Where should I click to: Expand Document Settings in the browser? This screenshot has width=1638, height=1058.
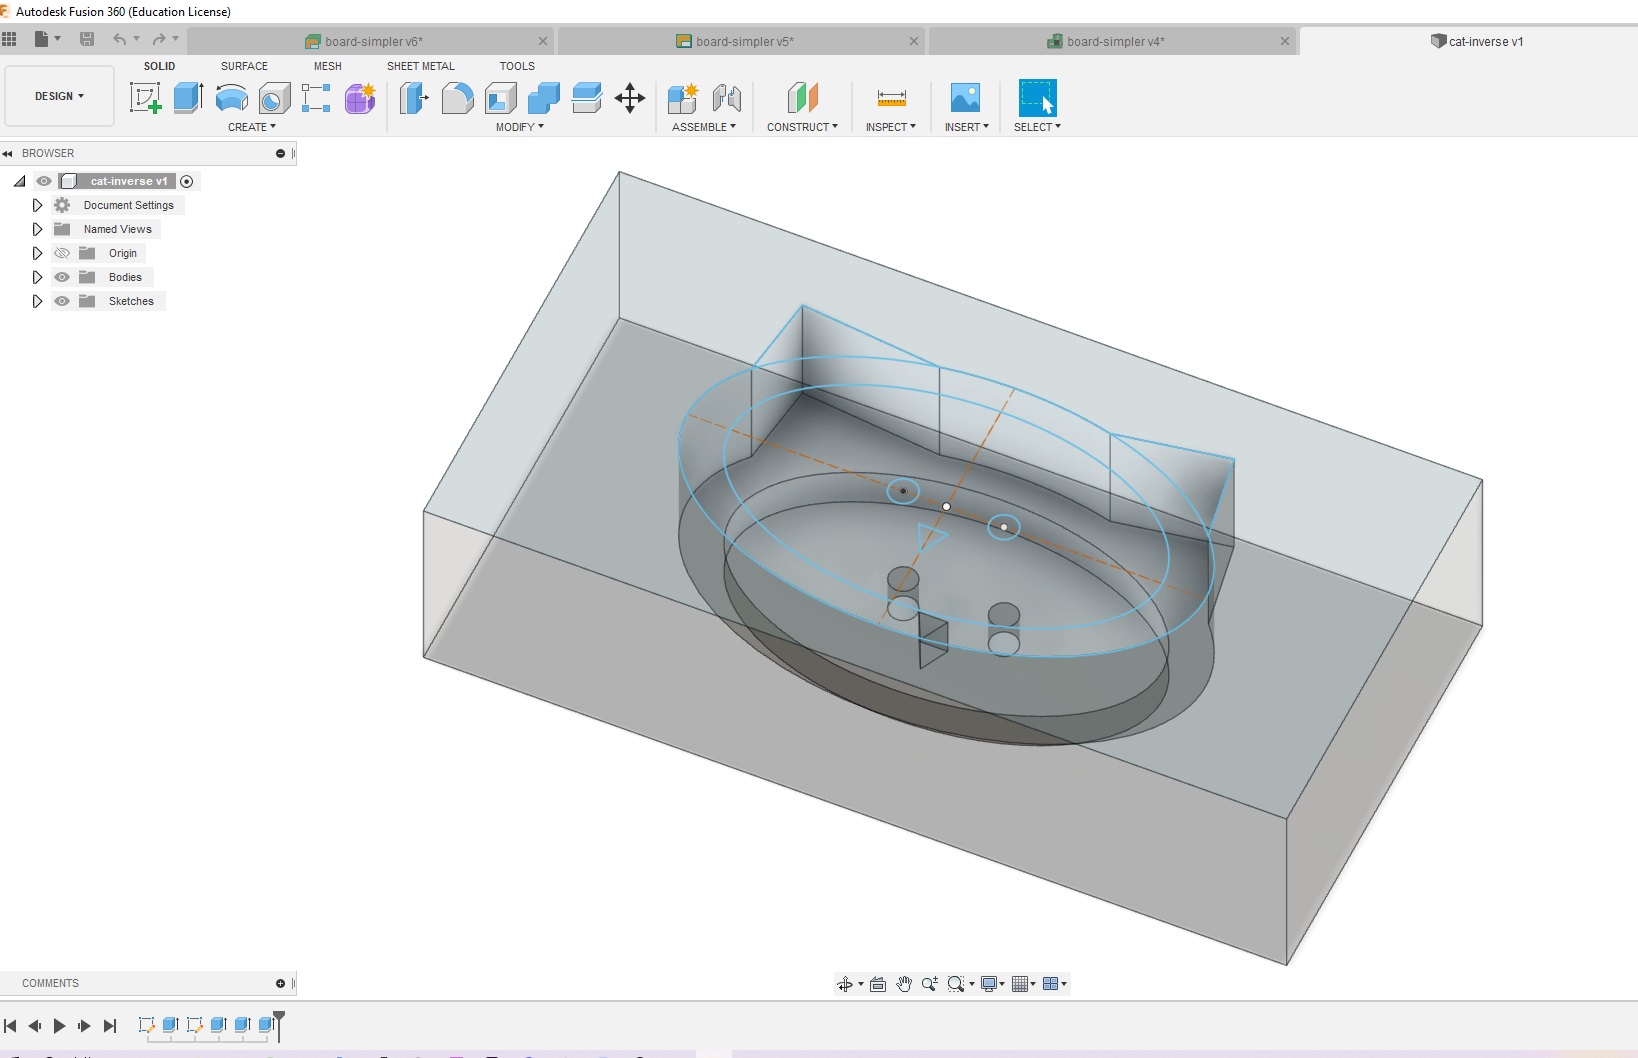point(37,205)
